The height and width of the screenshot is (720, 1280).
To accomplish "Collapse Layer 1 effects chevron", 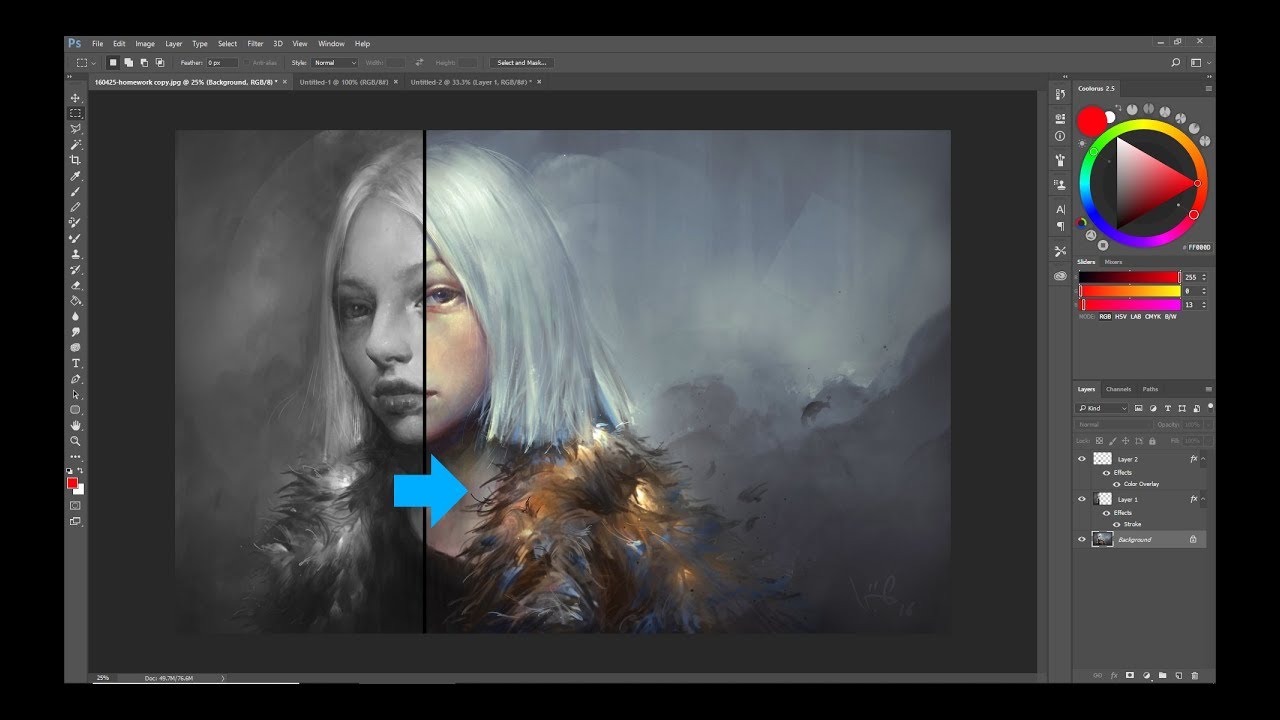I will (1203, 499).
